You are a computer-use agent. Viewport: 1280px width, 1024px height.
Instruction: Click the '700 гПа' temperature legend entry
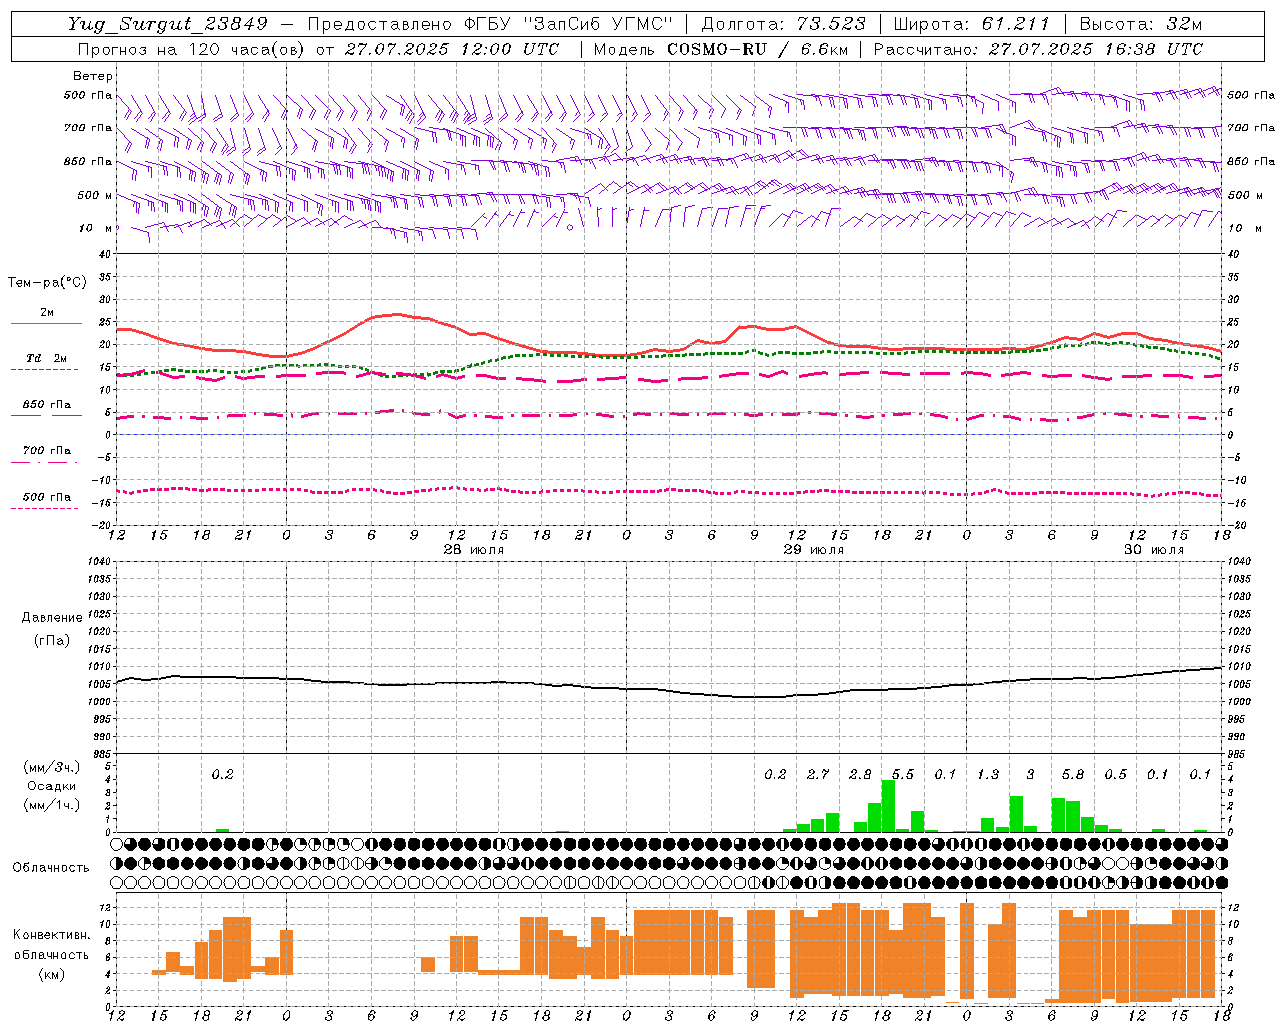(x=46, y=451)
